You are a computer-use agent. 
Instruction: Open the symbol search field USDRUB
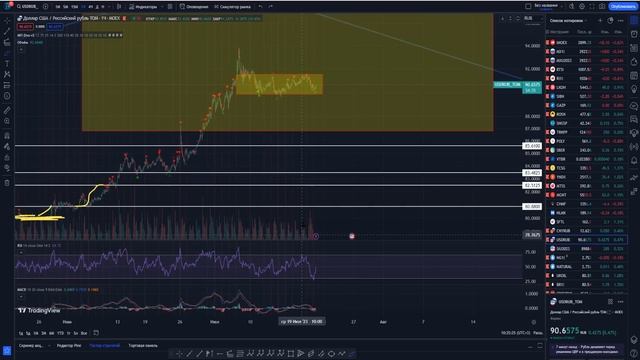[28, 7]
